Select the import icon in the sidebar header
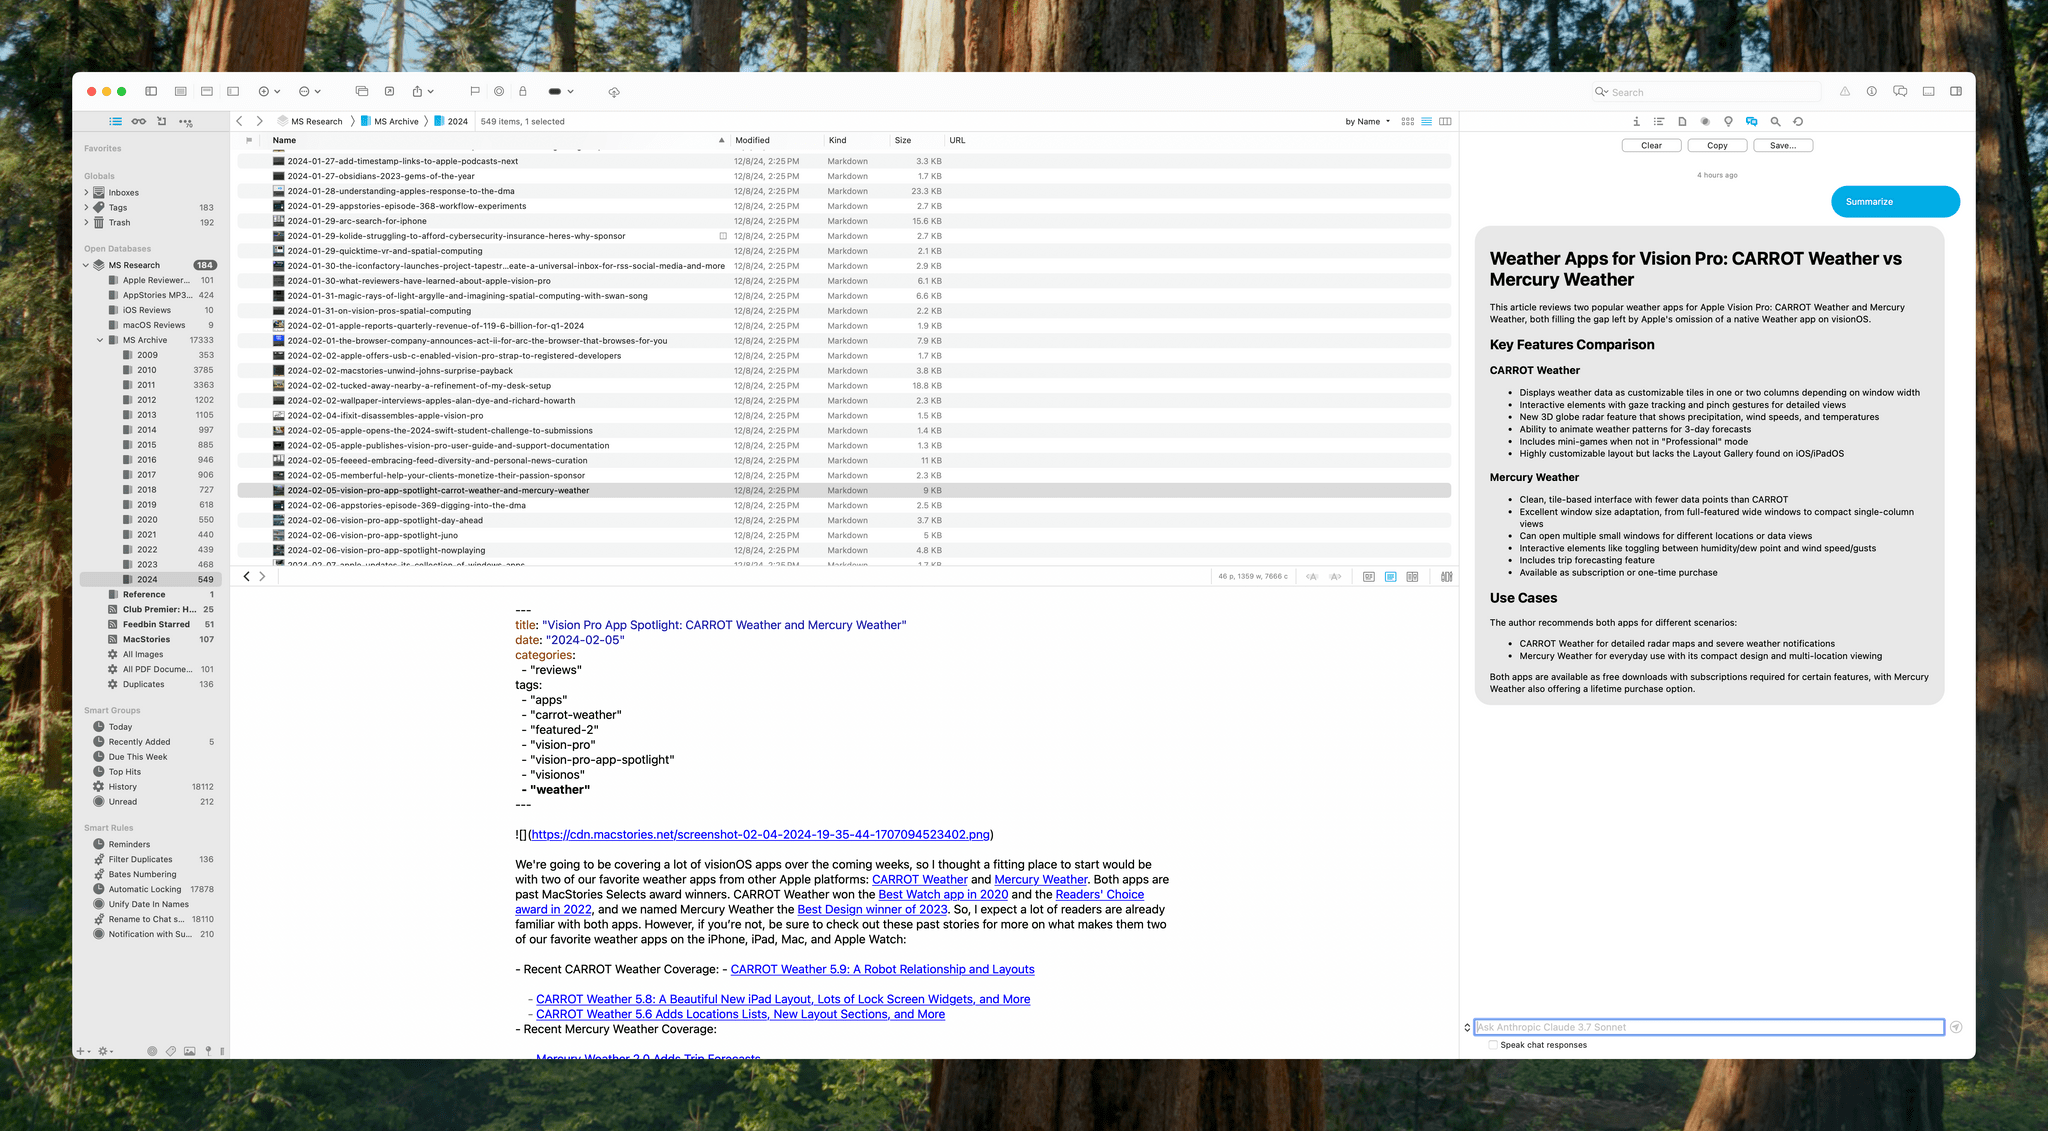This screenshot has height=1131, width=2048. point(162,121)
